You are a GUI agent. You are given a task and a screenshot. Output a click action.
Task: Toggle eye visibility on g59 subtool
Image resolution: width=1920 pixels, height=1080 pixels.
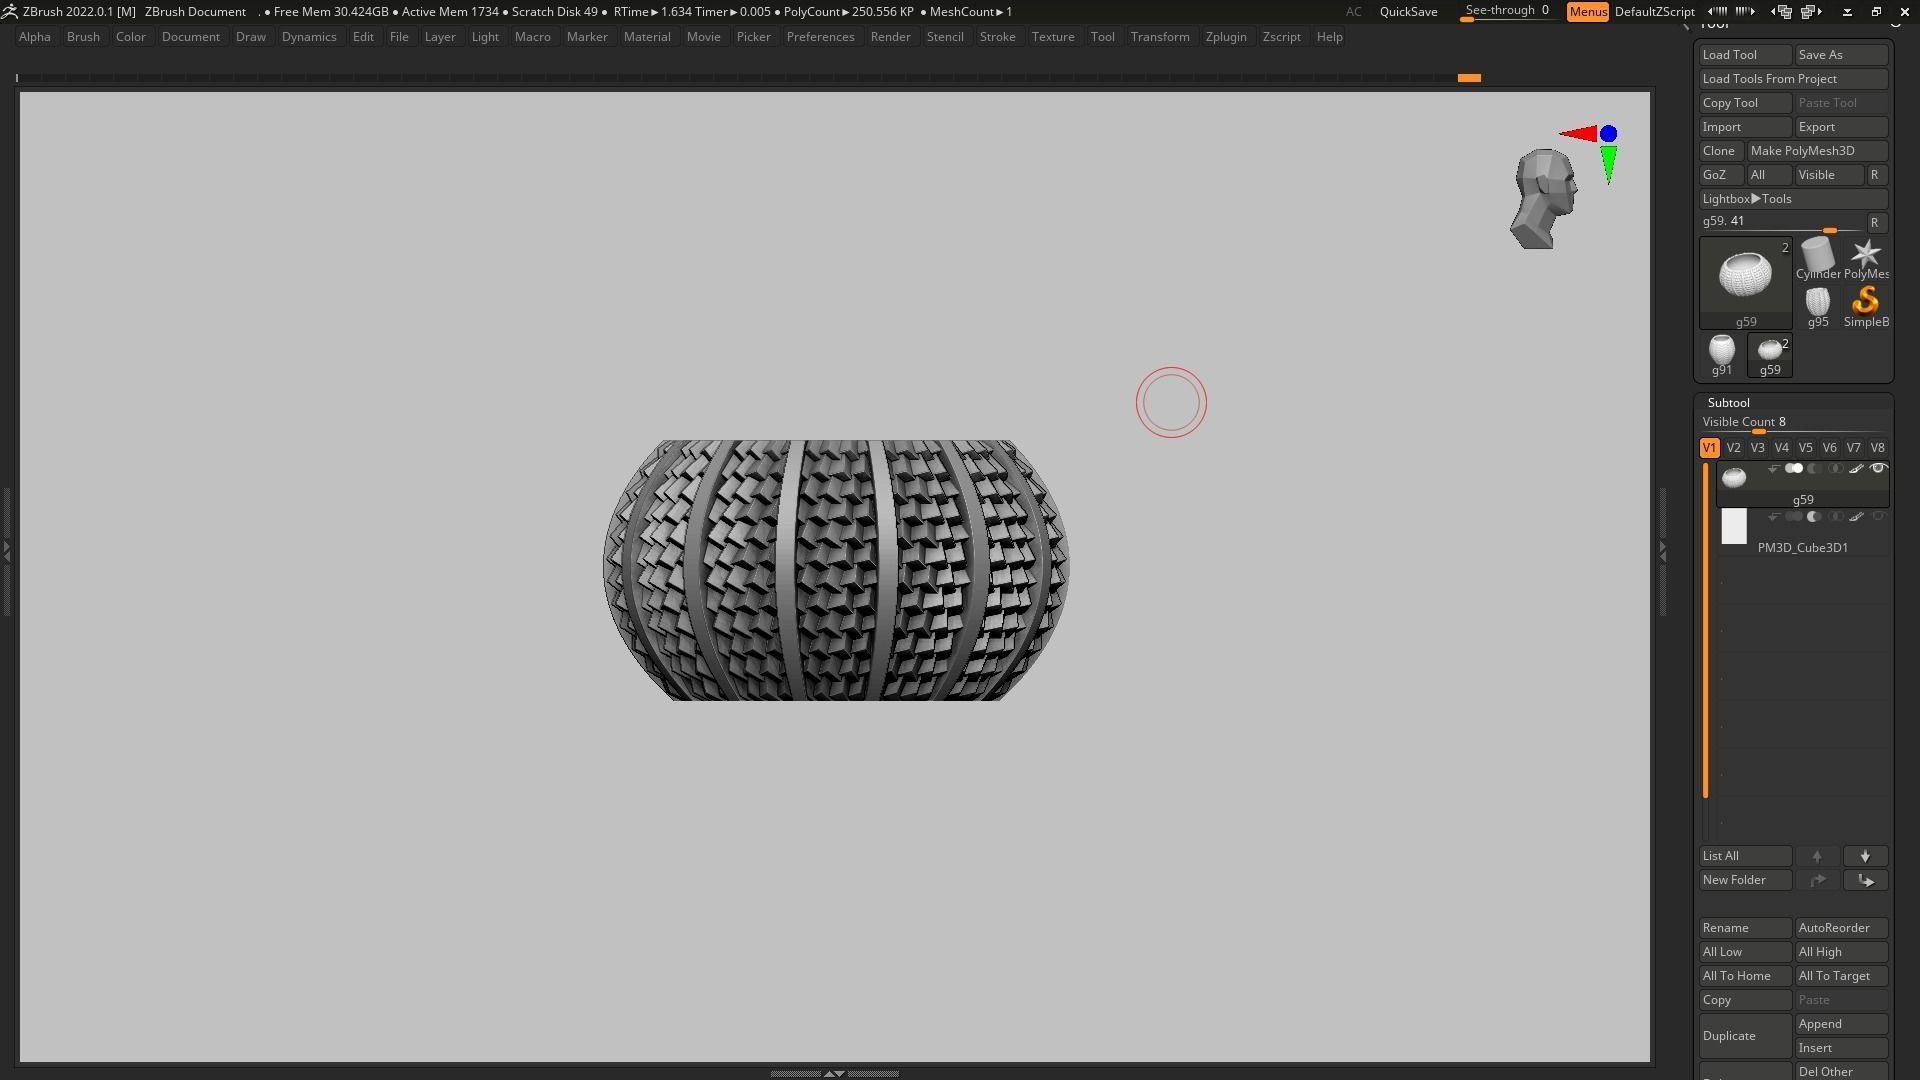pyautogui.click(x=1878, y=469)
